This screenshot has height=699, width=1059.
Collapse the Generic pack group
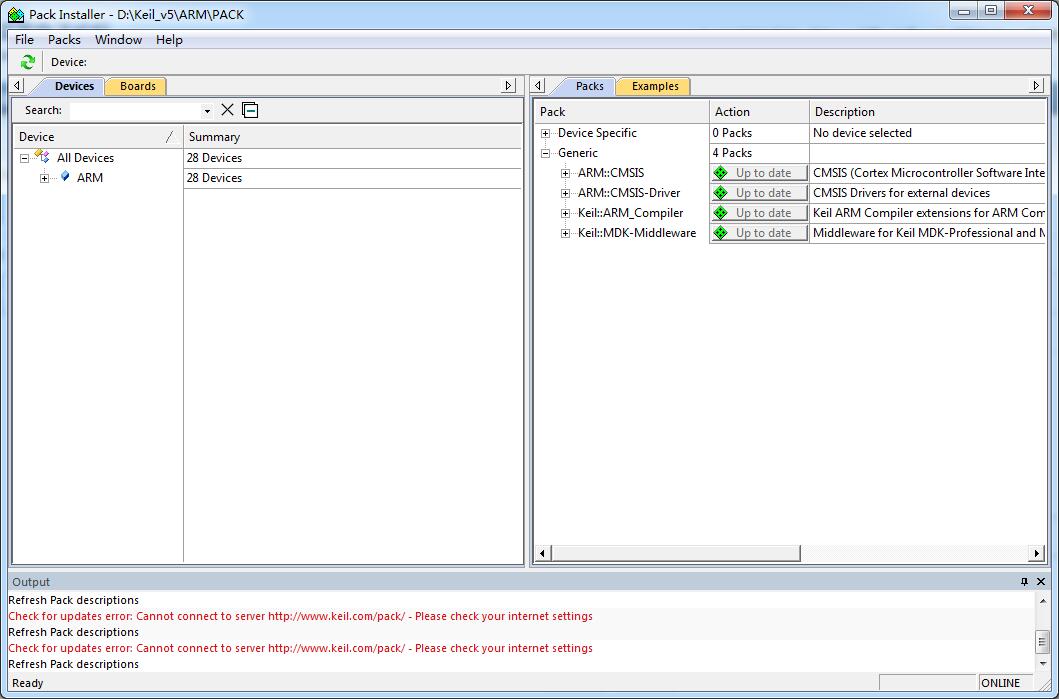[x=546, y=153]
